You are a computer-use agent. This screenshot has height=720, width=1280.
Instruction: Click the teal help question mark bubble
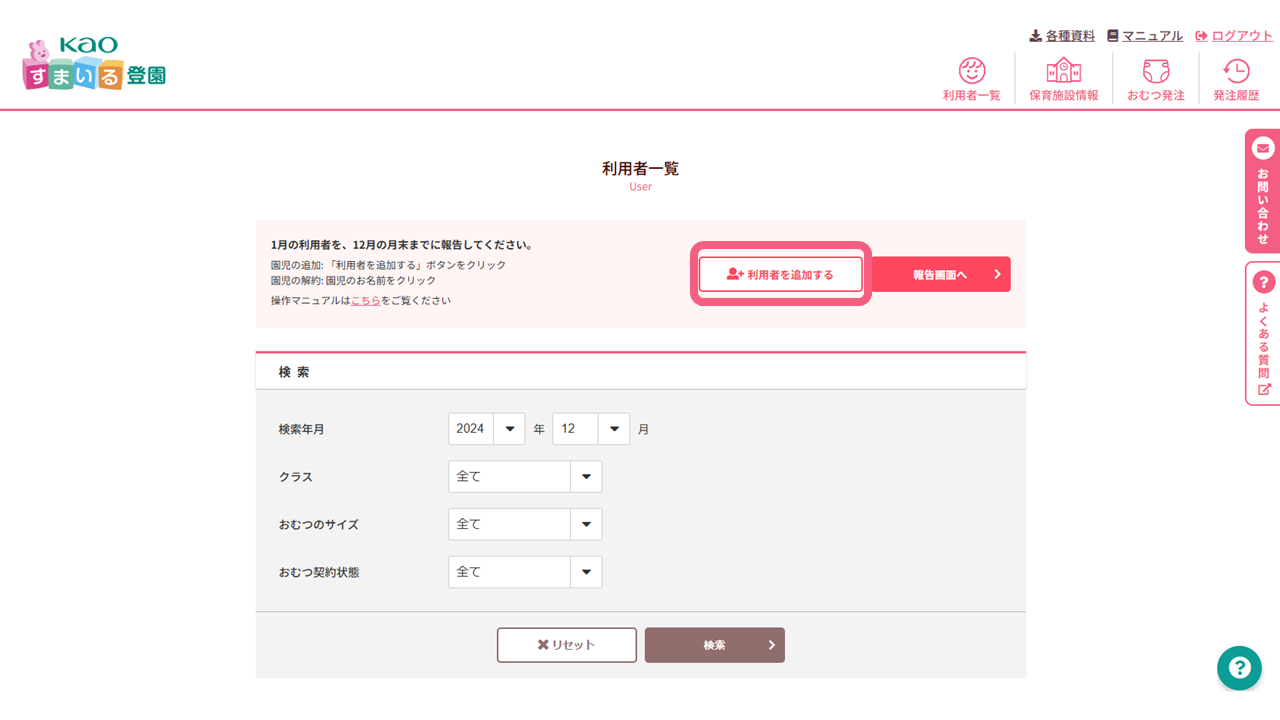[1239, 667]
